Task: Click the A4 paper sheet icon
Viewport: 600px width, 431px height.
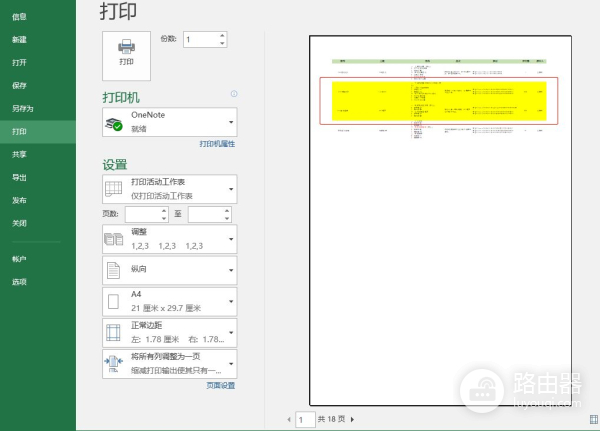Action: point(113,302)
